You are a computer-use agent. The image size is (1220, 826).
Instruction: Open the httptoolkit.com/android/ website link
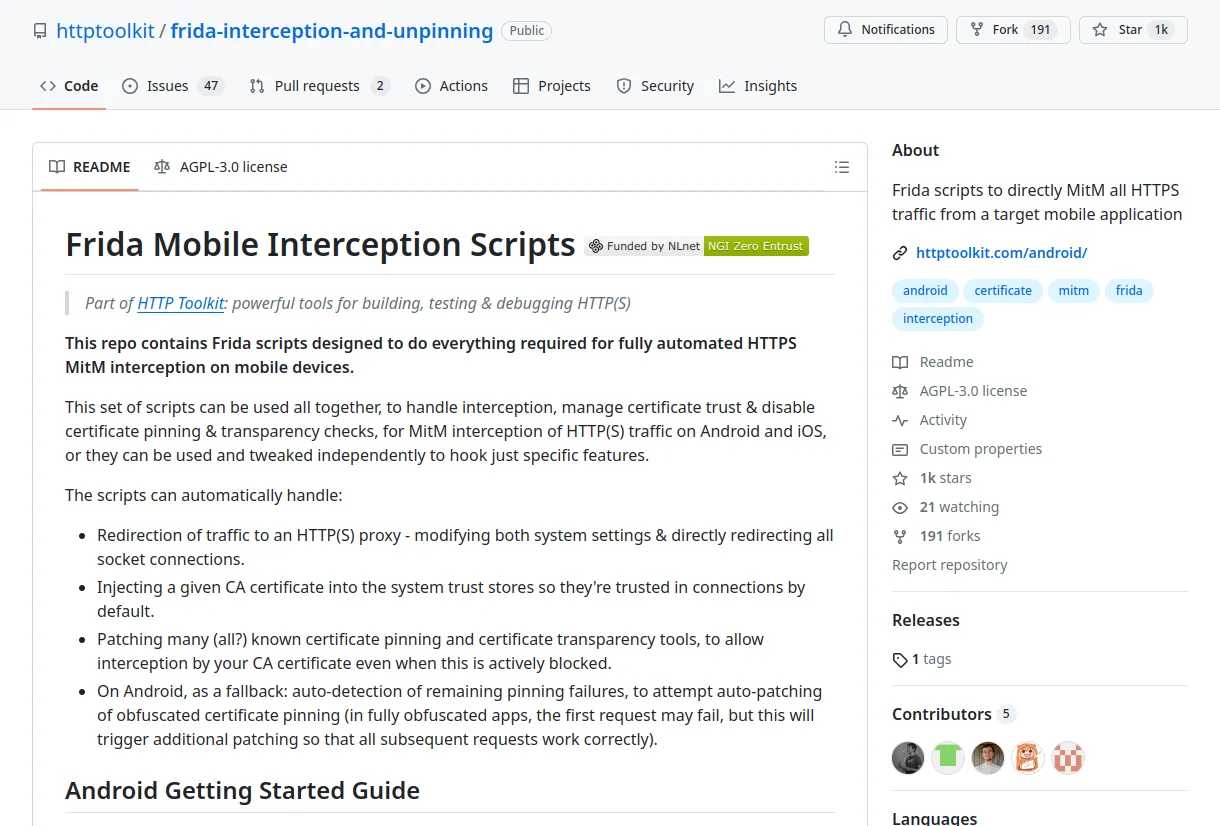pyautogui.click(x=1001, y=253)
